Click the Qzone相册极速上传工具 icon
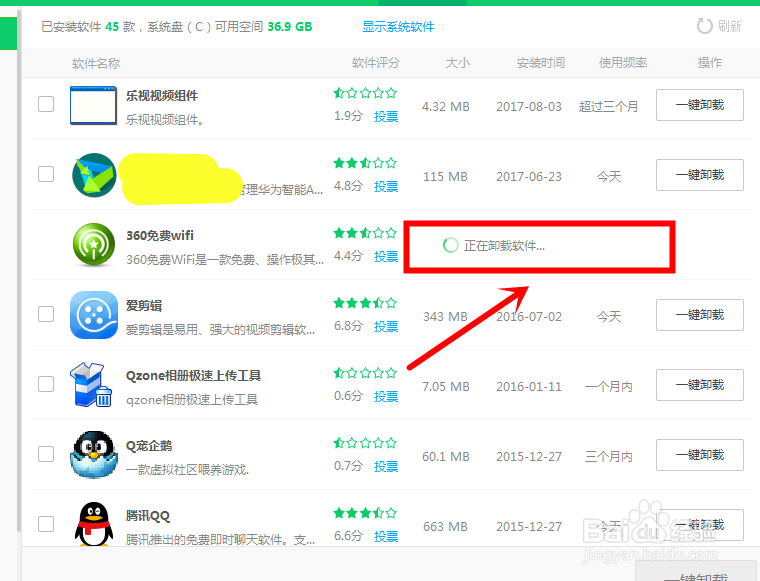The height and width of the screenshot is (581, 760). pyautogui.click(x=92, y=385)
